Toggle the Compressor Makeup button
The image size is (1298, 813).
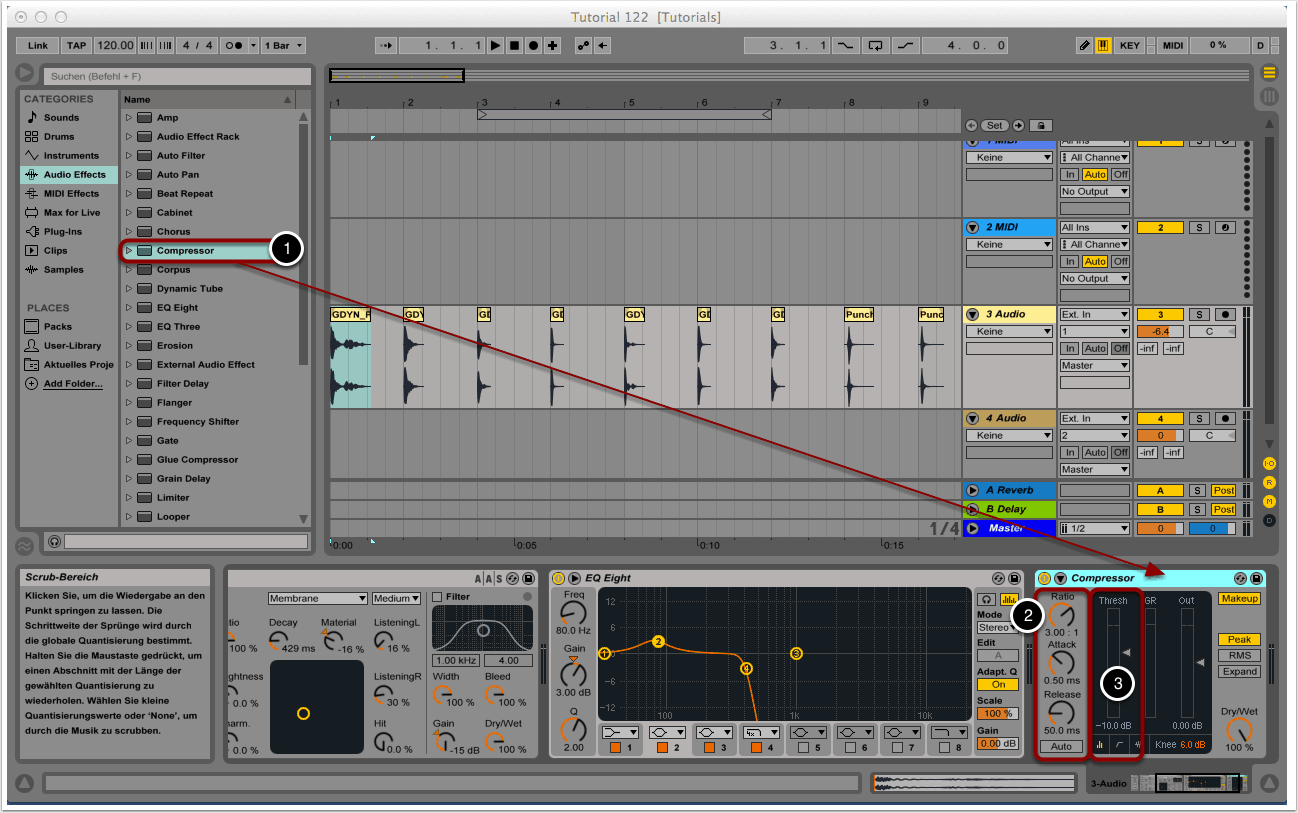click(x=1238, y=598)
